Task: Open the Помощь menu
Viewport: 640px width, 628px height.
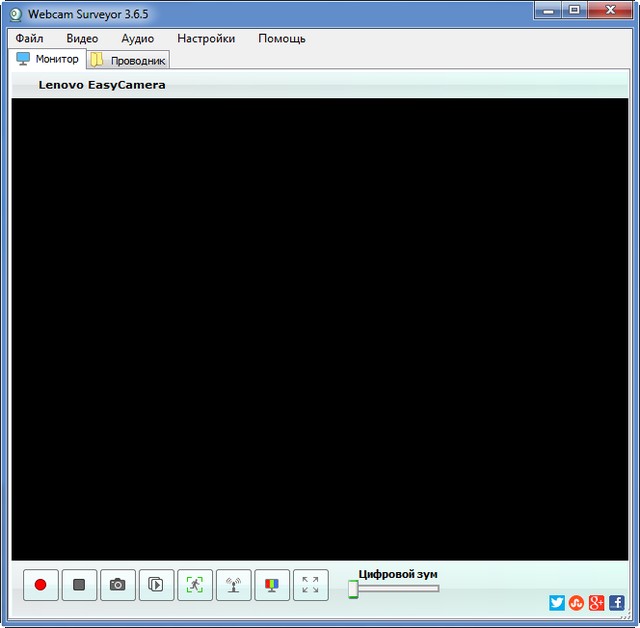Action: pos(282,38)
